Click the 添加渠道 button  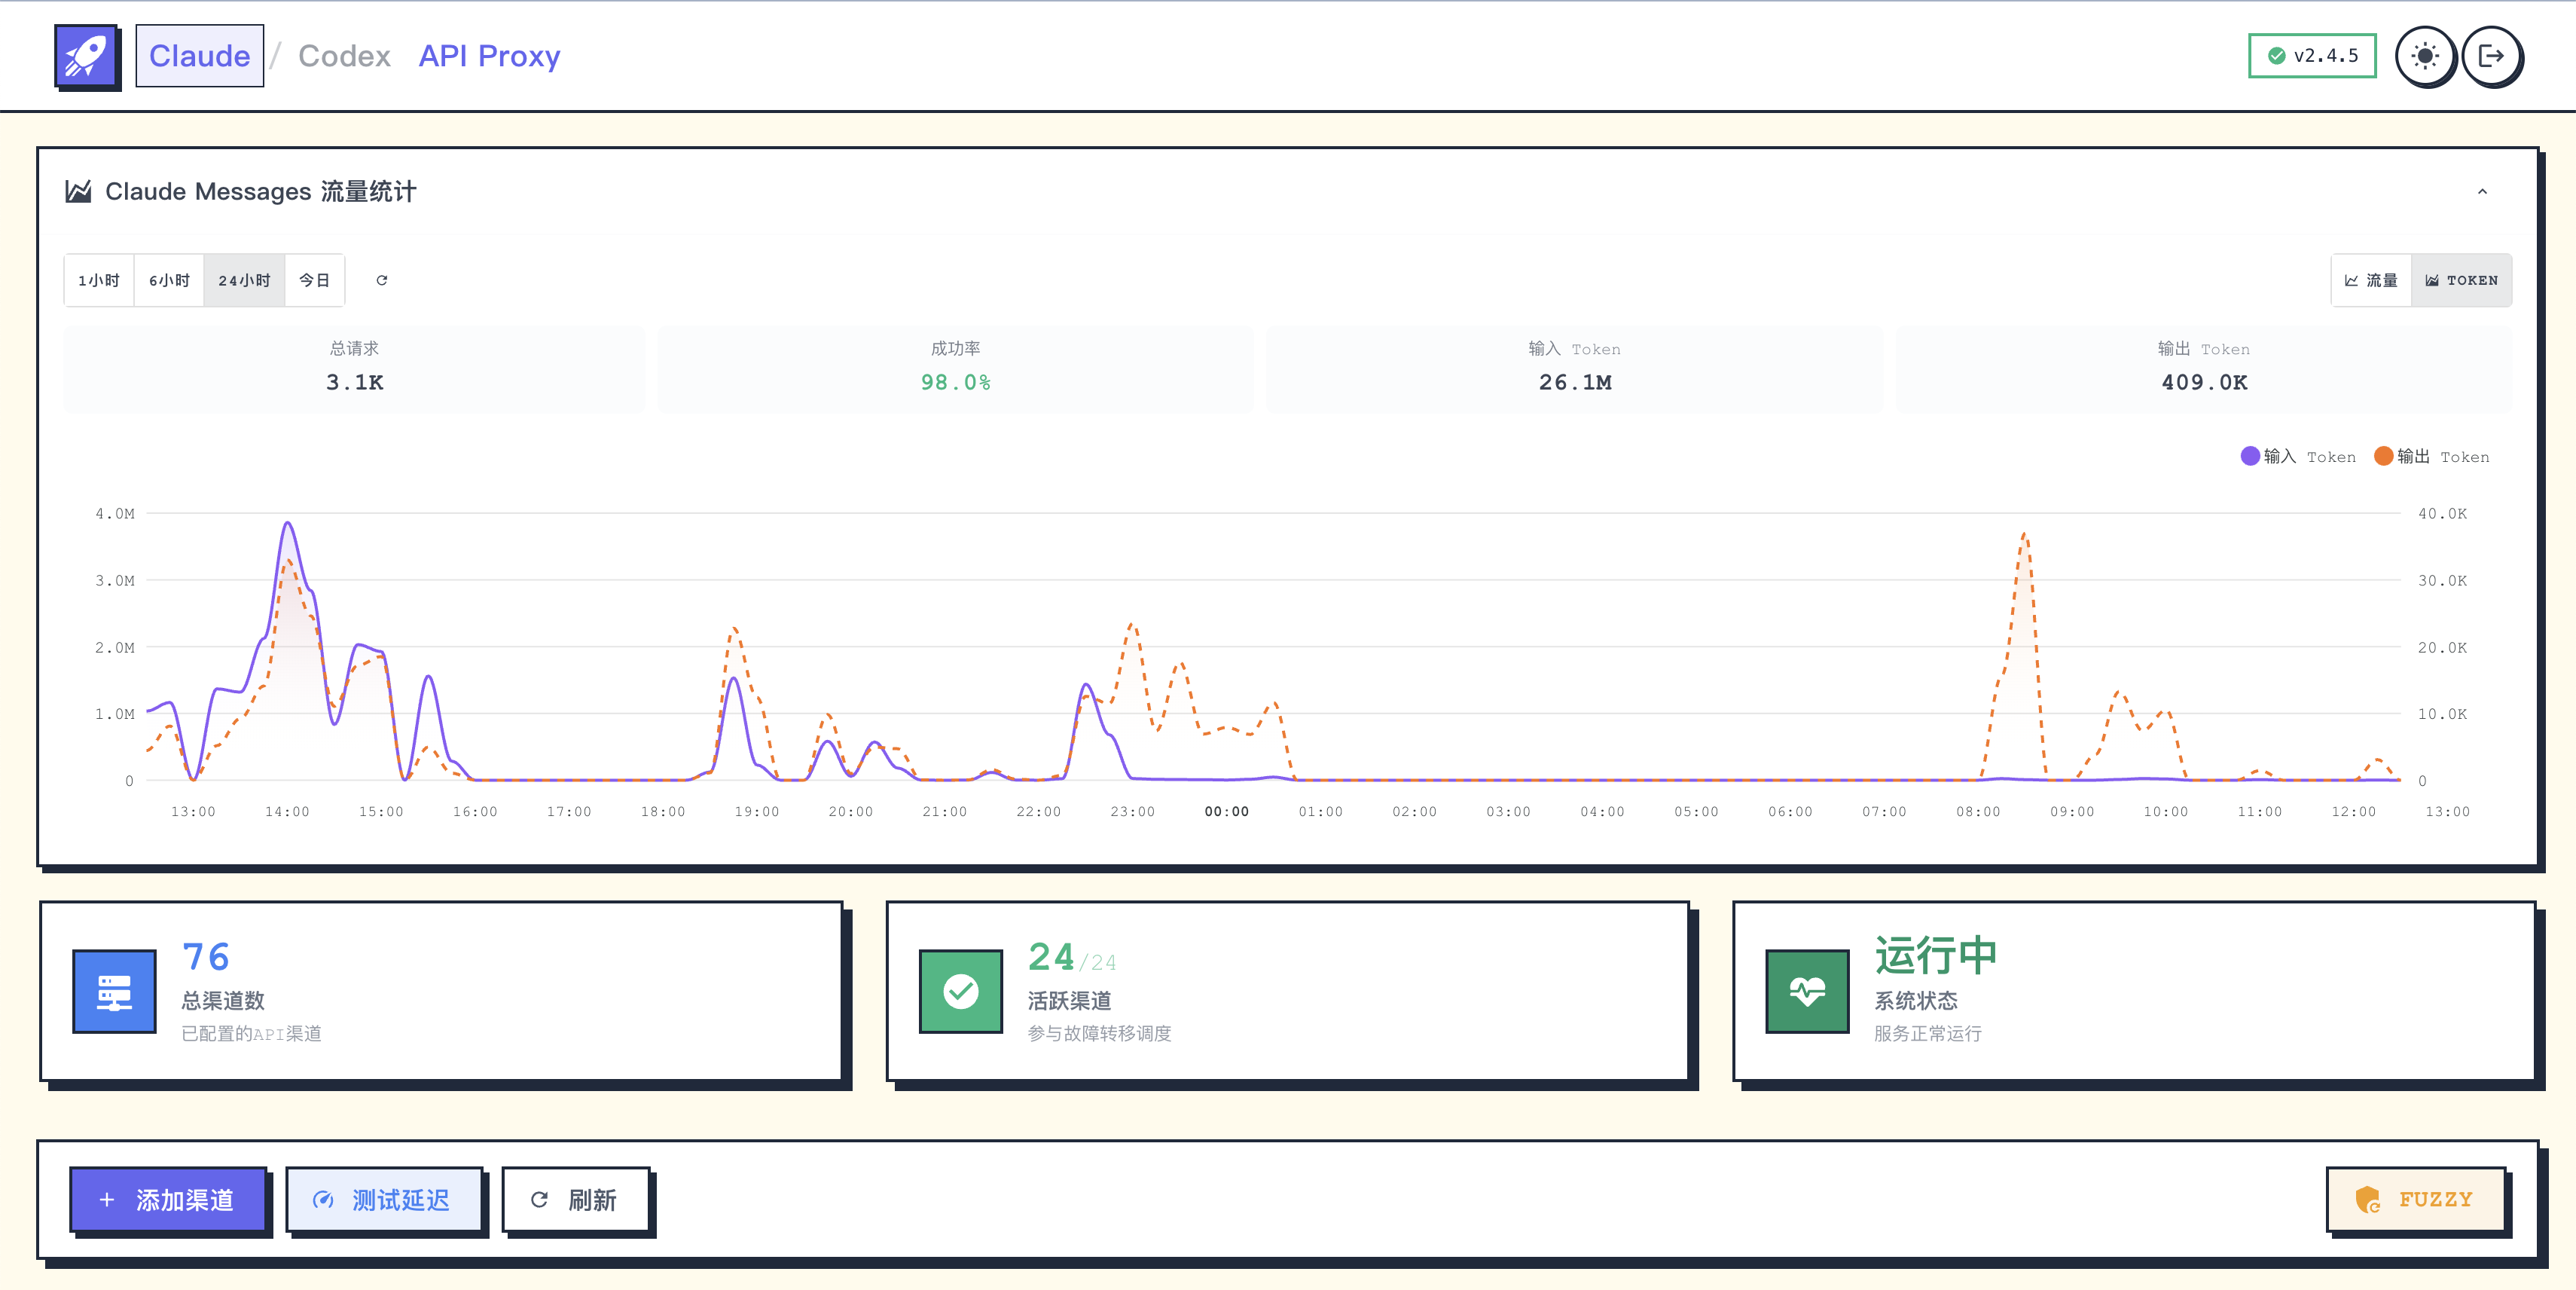[168, 1199]
